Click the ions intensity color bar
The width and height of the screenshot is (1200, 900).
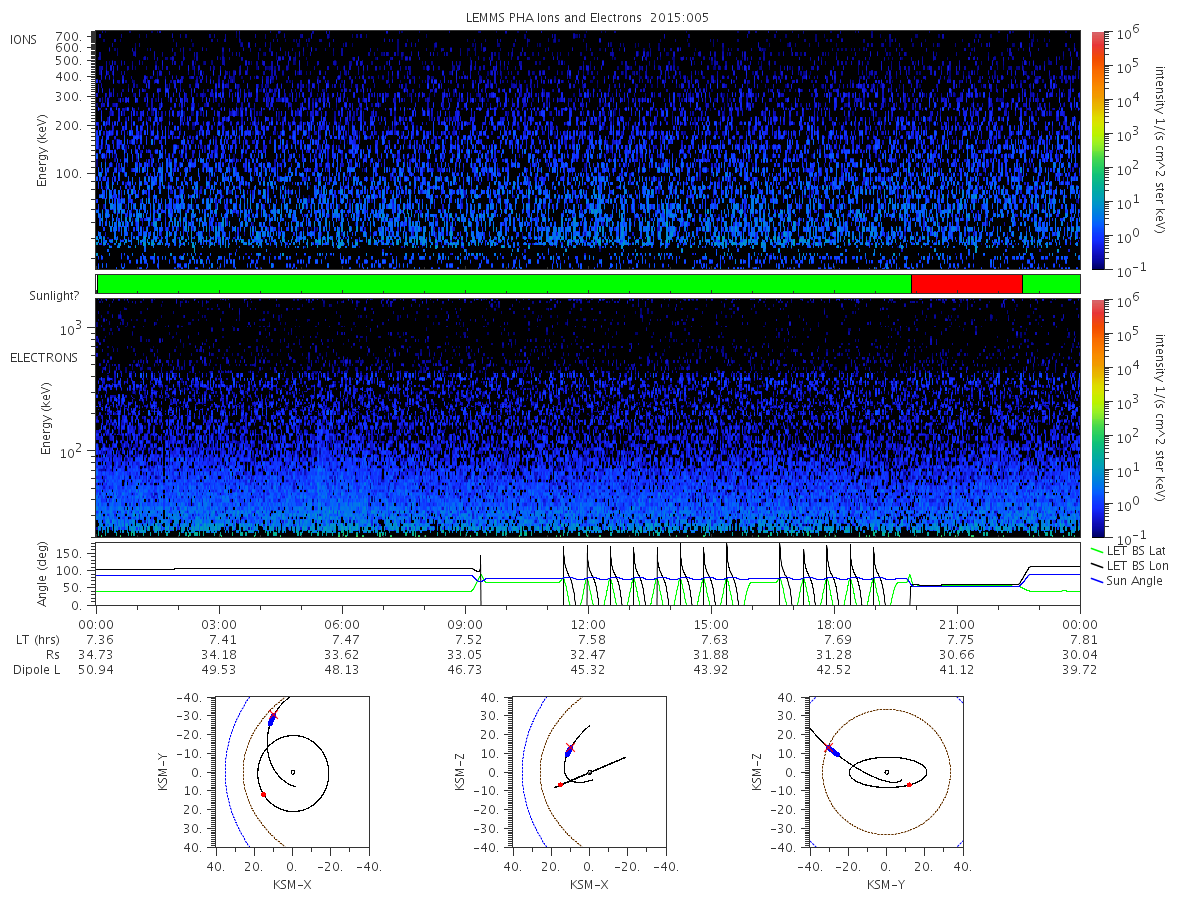[x=1097, y=150]
